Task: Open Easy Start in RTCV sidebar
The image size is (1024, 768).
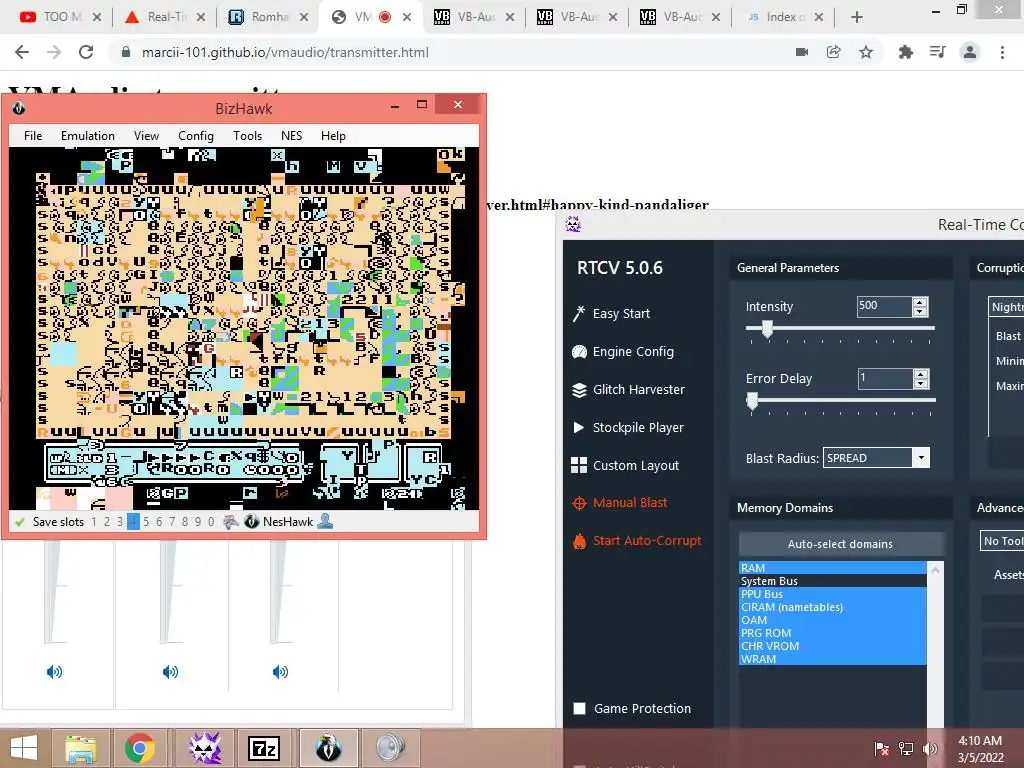Action: pos(611,313)
